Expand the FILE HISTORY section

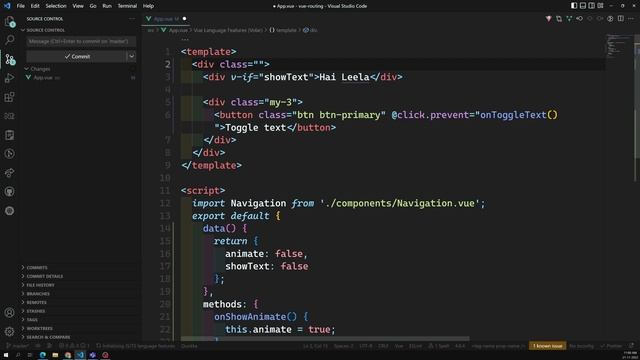pyautogui.click(x=40, y=285)
